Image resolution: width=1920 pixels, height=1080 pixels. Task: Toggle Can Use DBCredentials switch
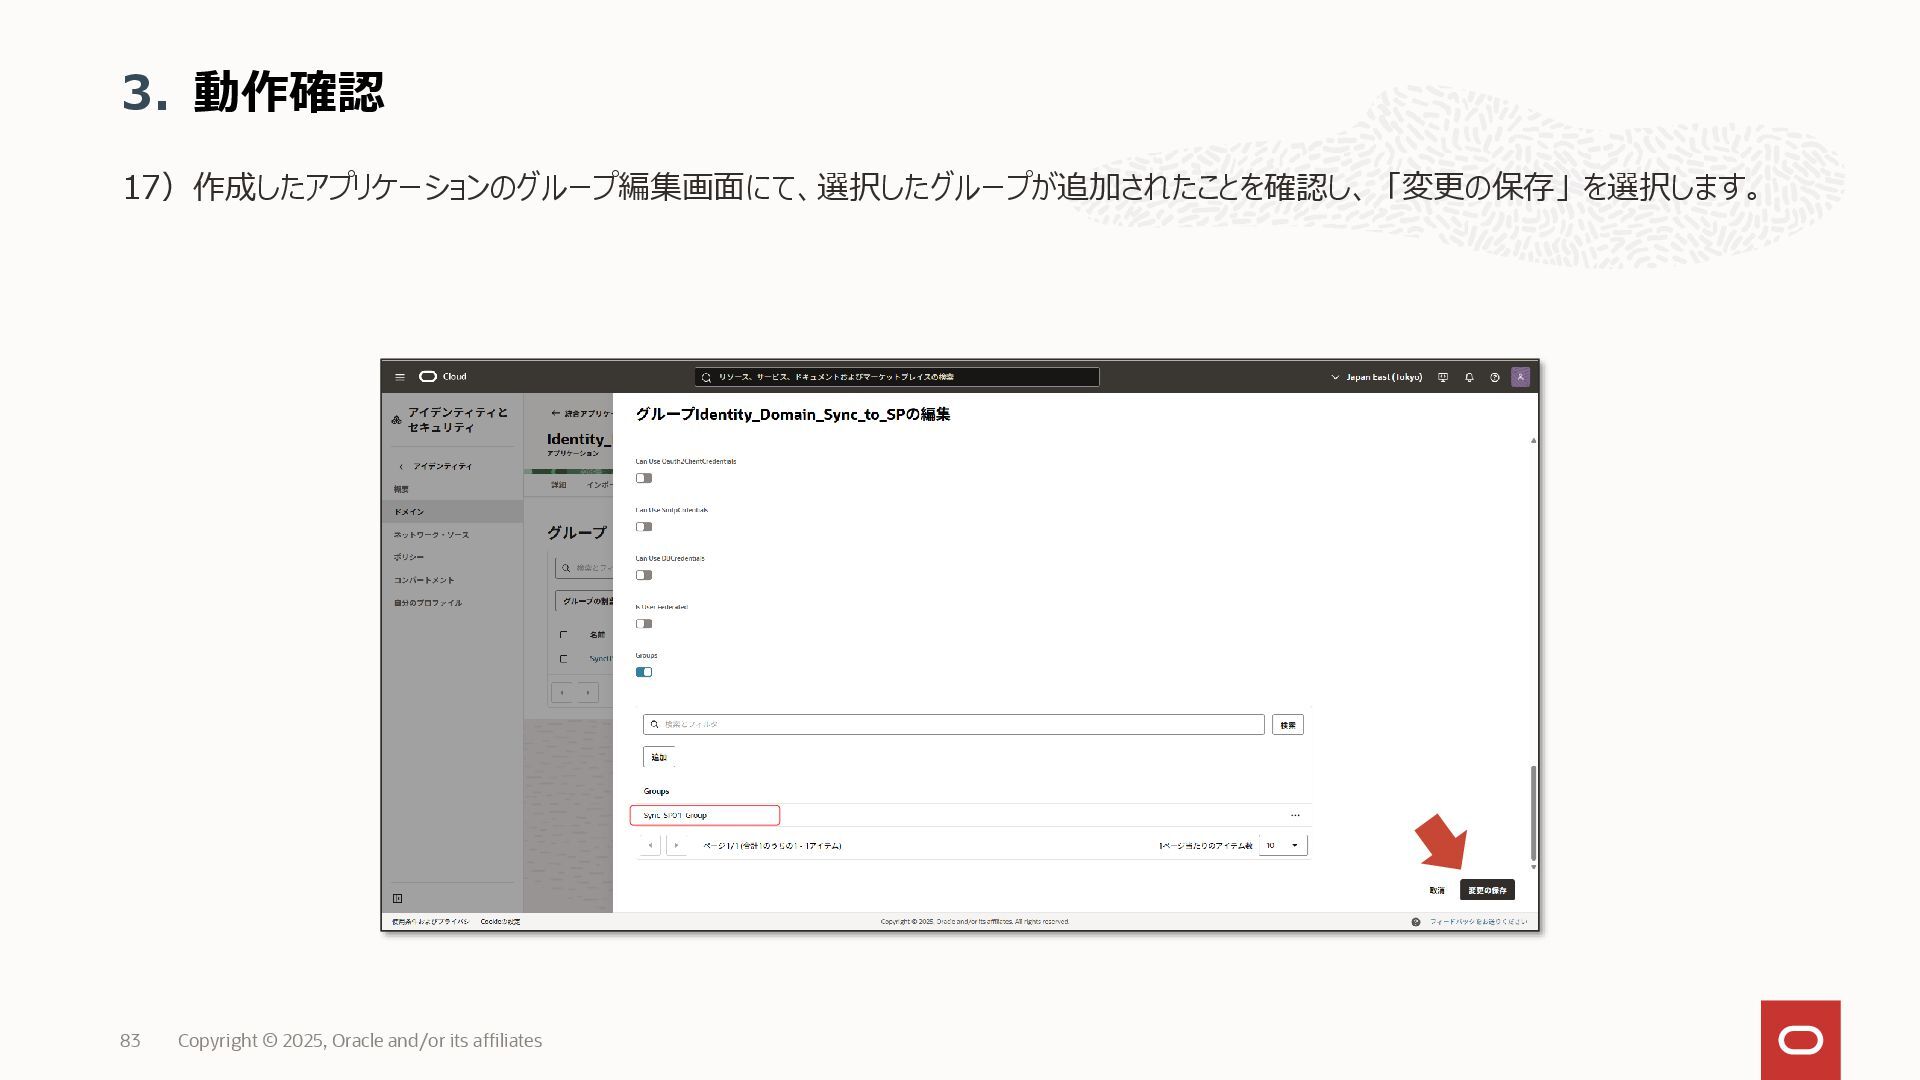(x=644, y=575)
